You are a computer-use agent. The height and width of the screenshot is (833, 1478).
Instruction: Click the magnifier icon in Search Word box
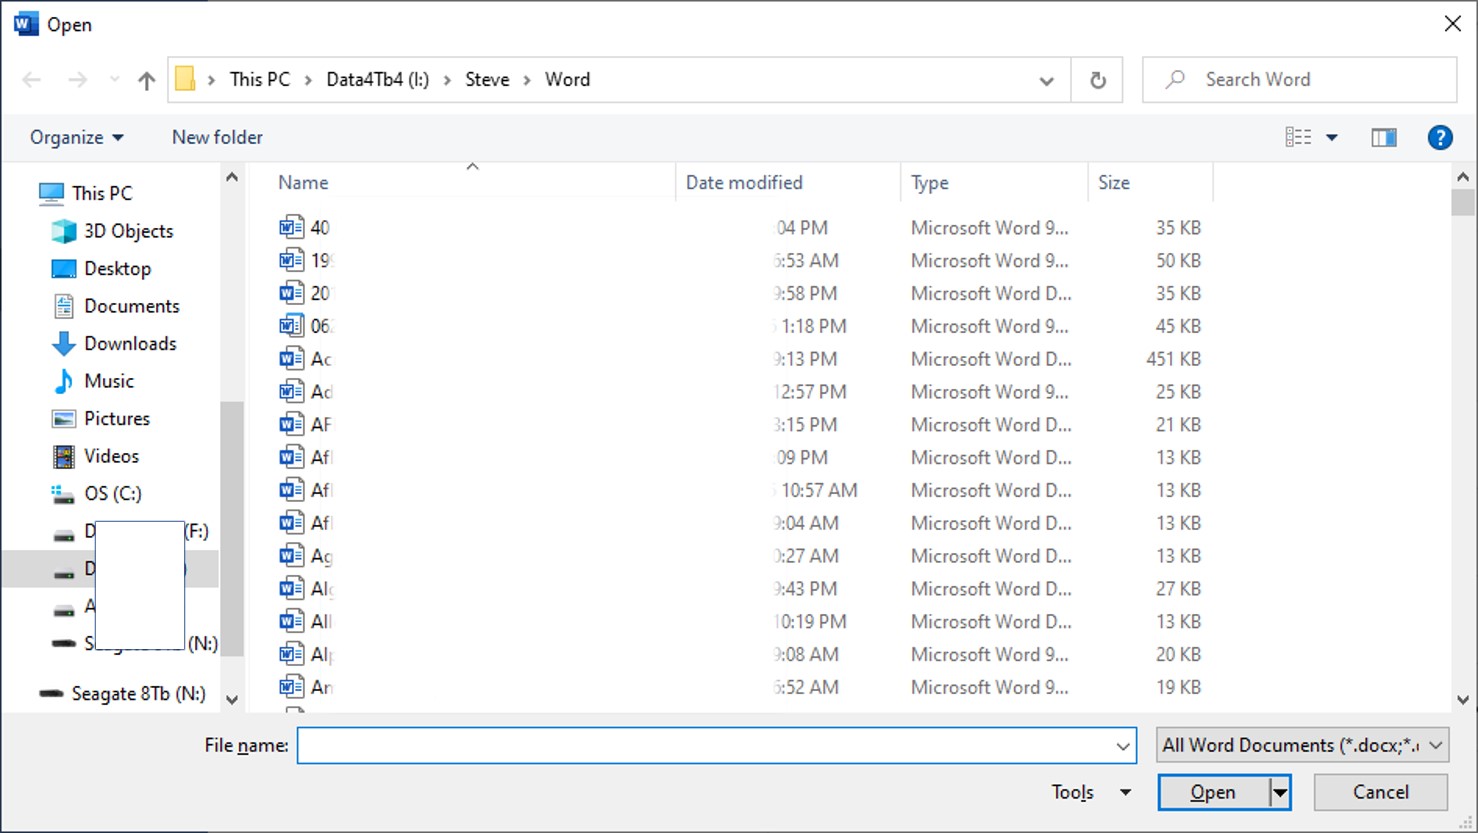point(1175,79)
